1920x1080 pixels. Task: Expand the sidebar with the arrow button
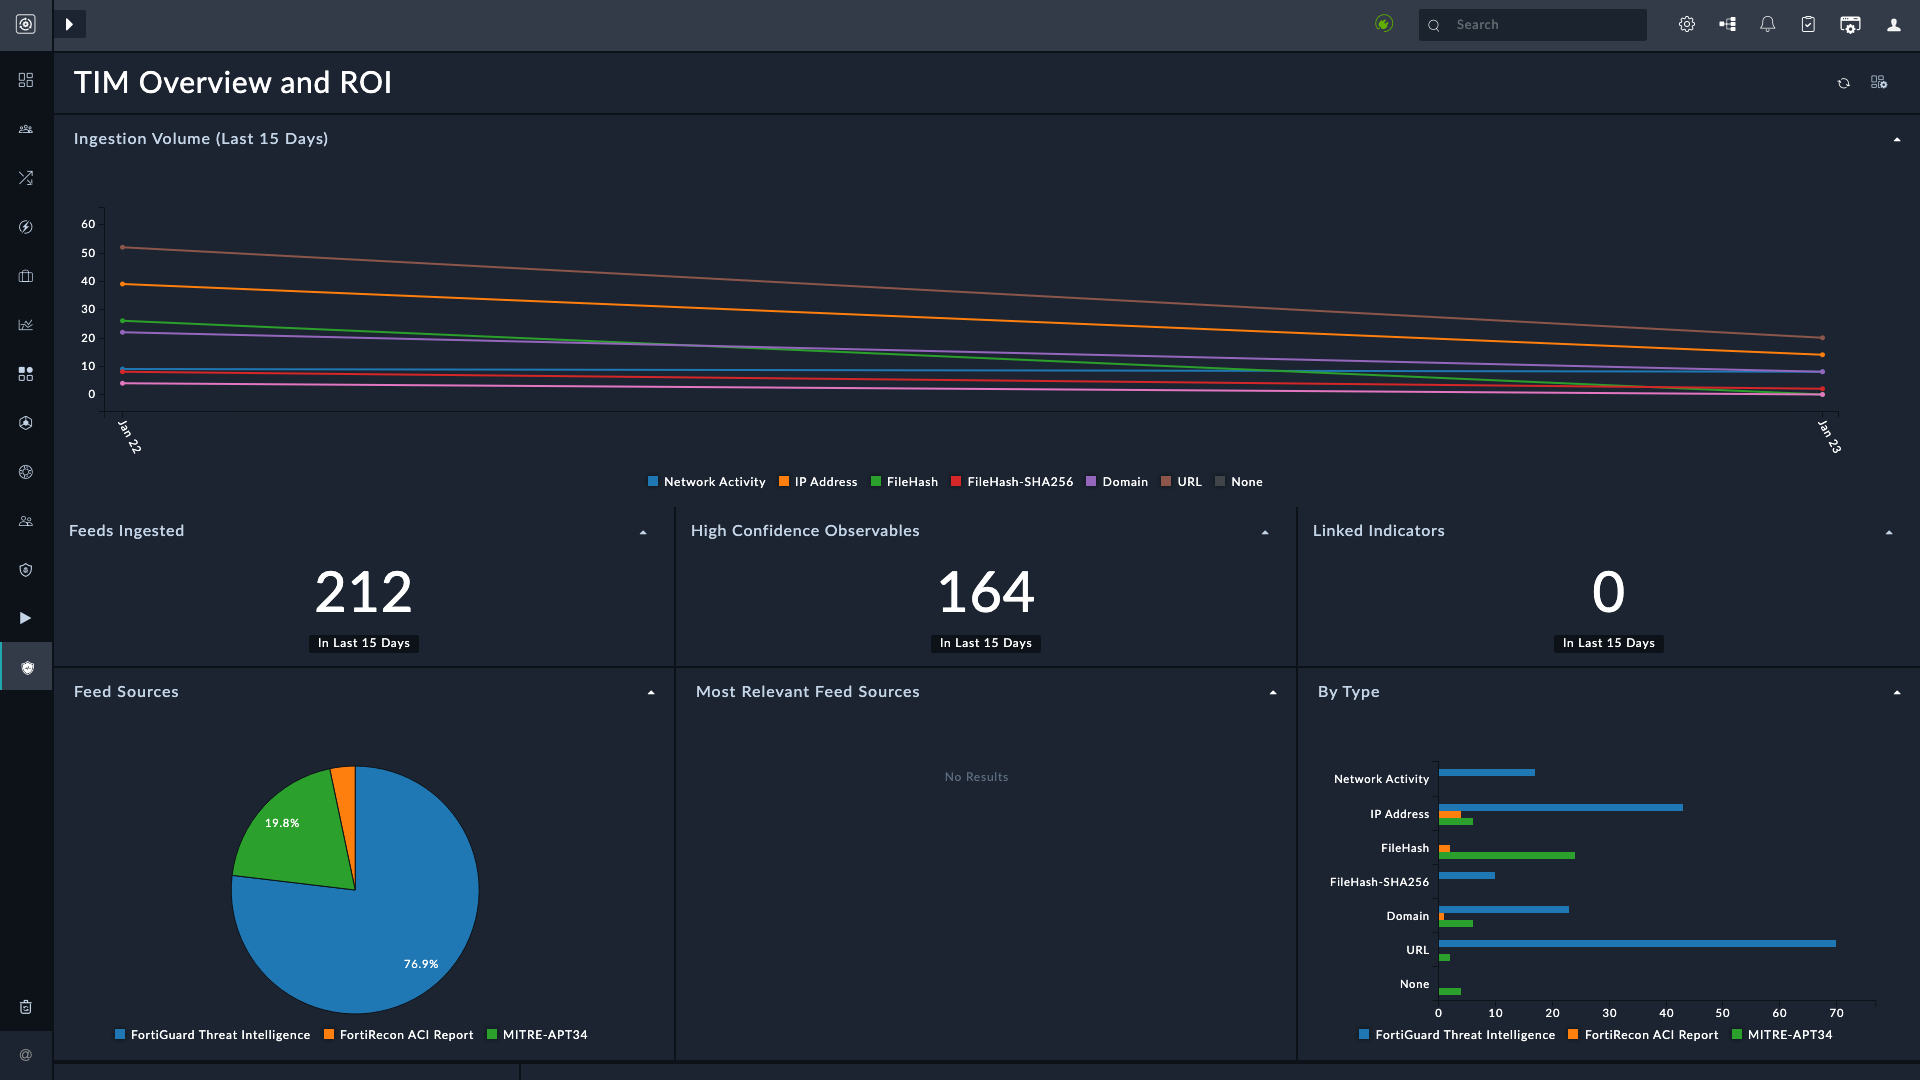(69, 24)
